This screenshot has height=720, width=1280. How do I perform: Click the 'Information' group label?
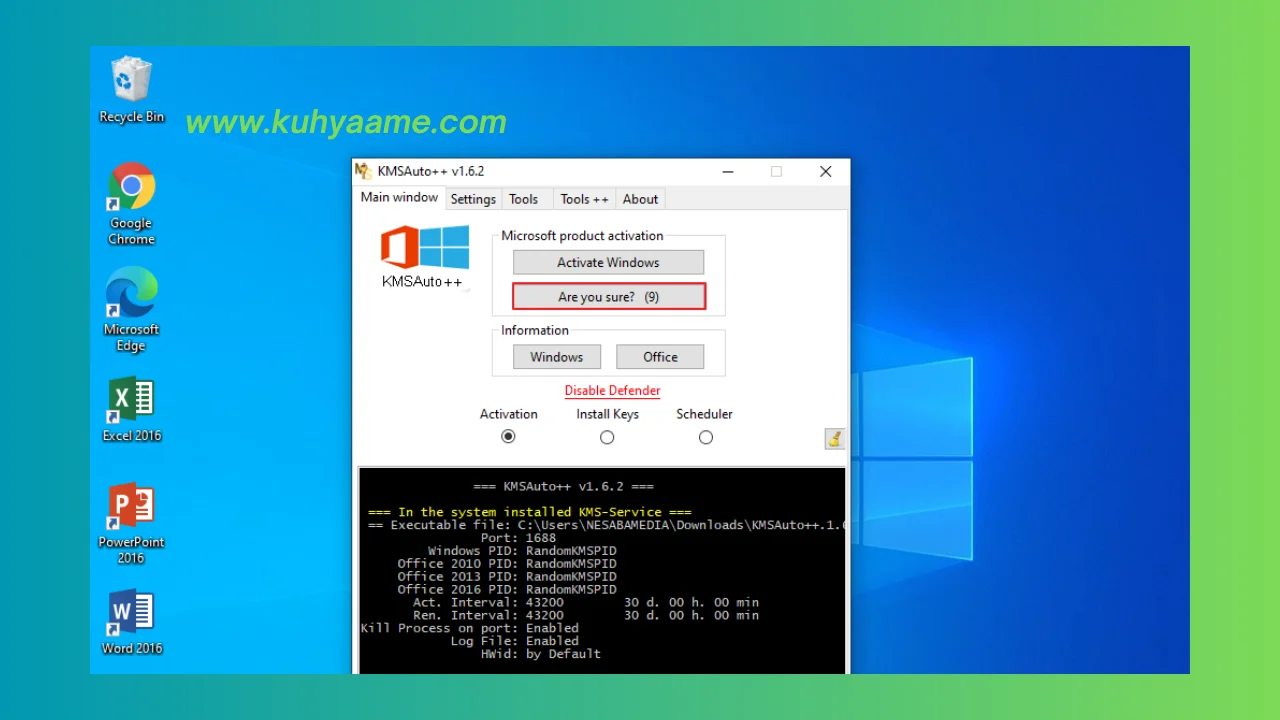click(x=535, y=330)
